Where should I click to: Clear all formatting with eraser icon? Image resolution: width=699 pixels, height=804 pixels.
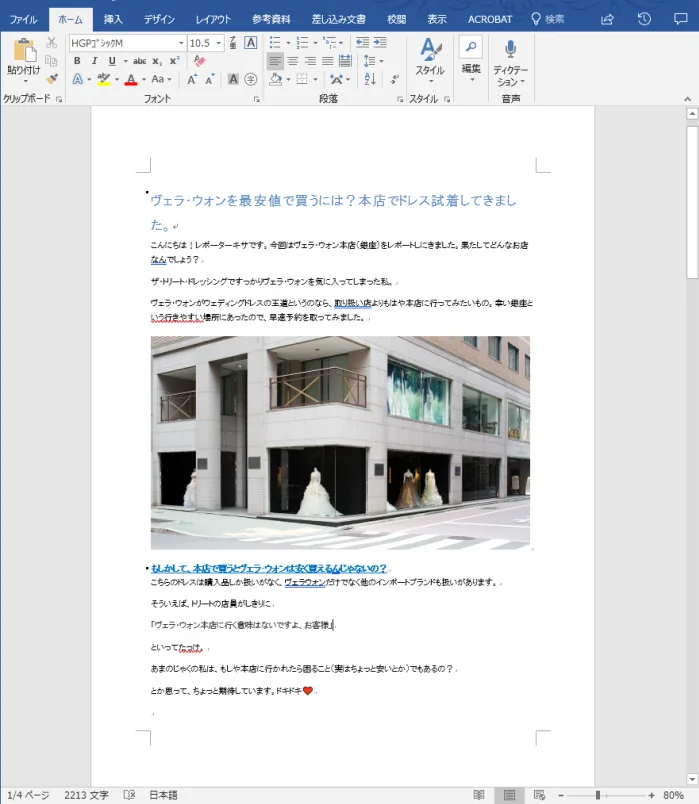pos(199,61)
